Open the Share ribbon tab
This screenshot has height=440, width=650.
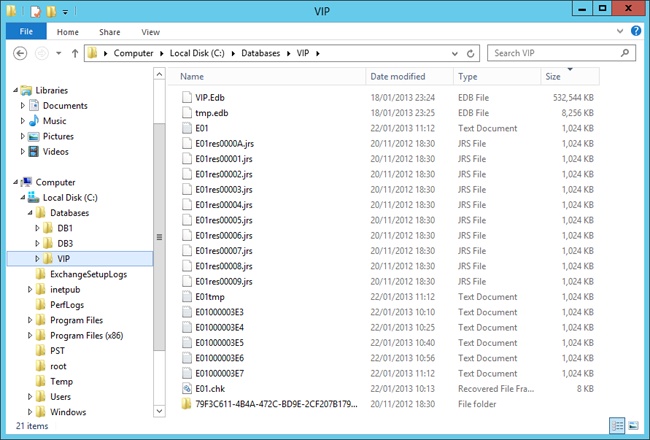(109, 32)
